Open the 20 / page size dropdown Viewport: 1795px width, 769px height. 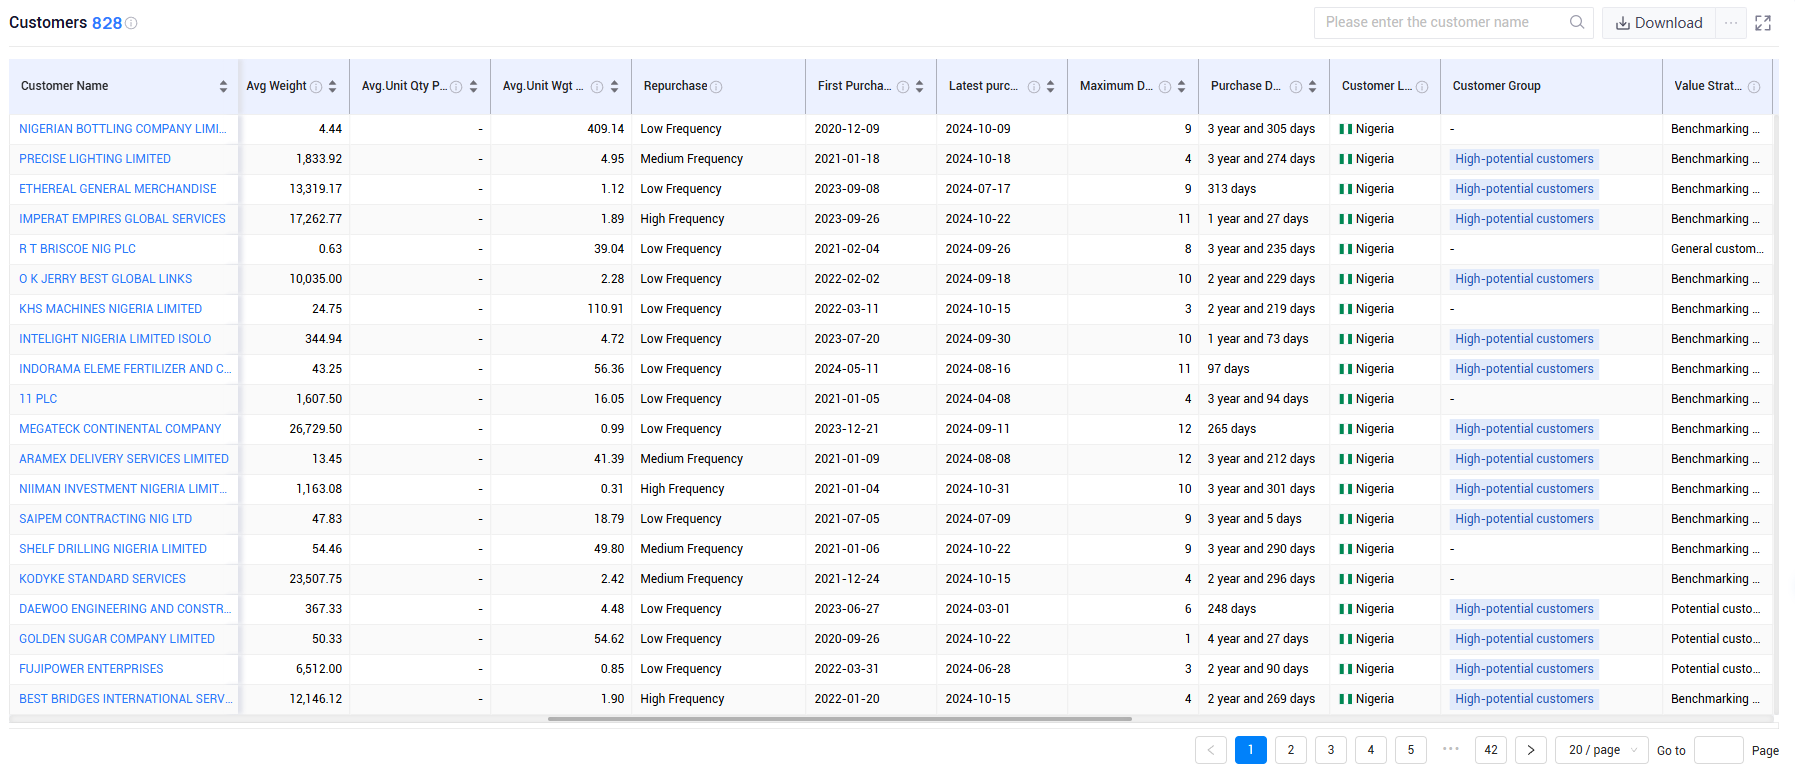coord(1602,750)
